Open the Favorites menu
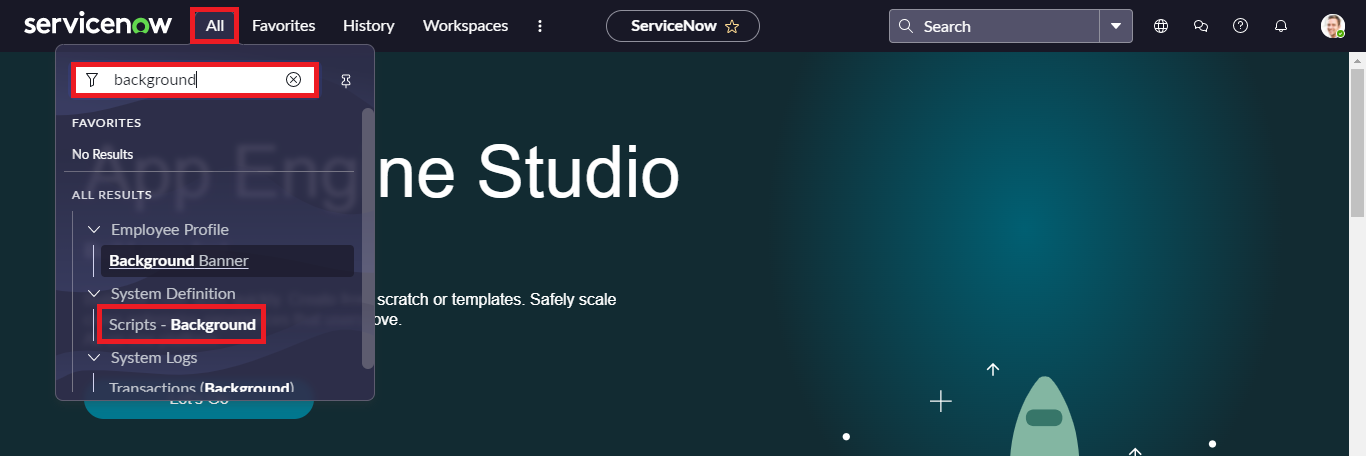The image size is (1366, 456). (x=283, y=26)
